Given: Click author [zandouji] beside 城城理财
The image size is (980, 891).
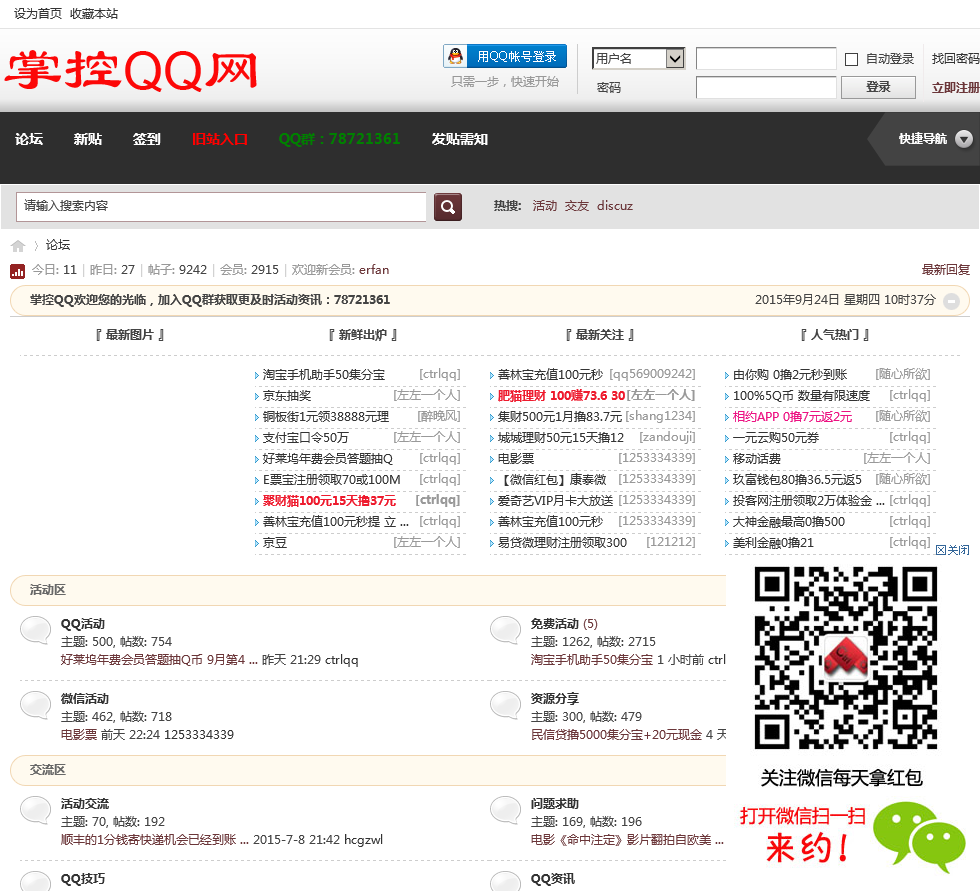Looking at the screenshot, I should pos(667,437).
